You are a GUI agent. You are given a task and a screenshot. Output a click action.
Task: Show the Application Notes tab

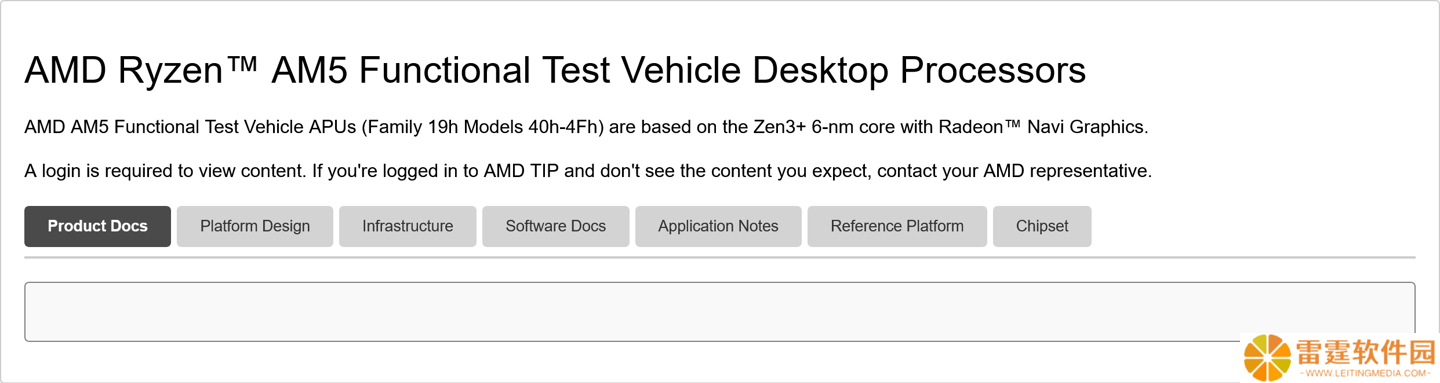point(718,226)
